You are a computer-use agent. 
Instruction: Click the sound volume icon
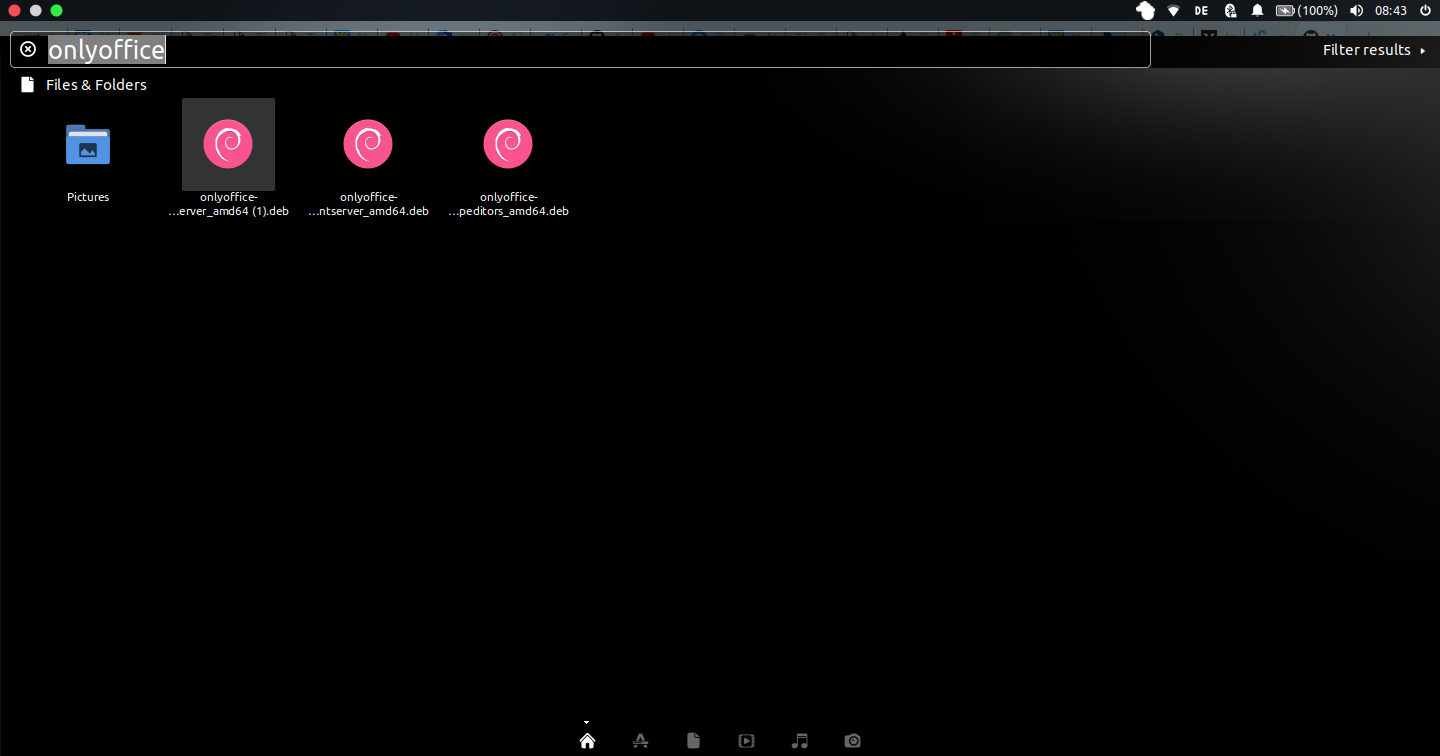pos(1354,11)
